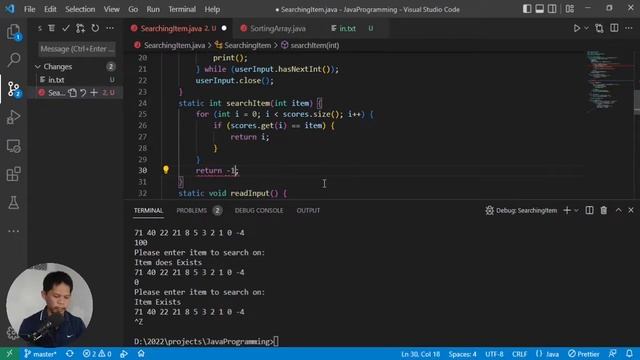Run Java file with play button

click(577, 28)
